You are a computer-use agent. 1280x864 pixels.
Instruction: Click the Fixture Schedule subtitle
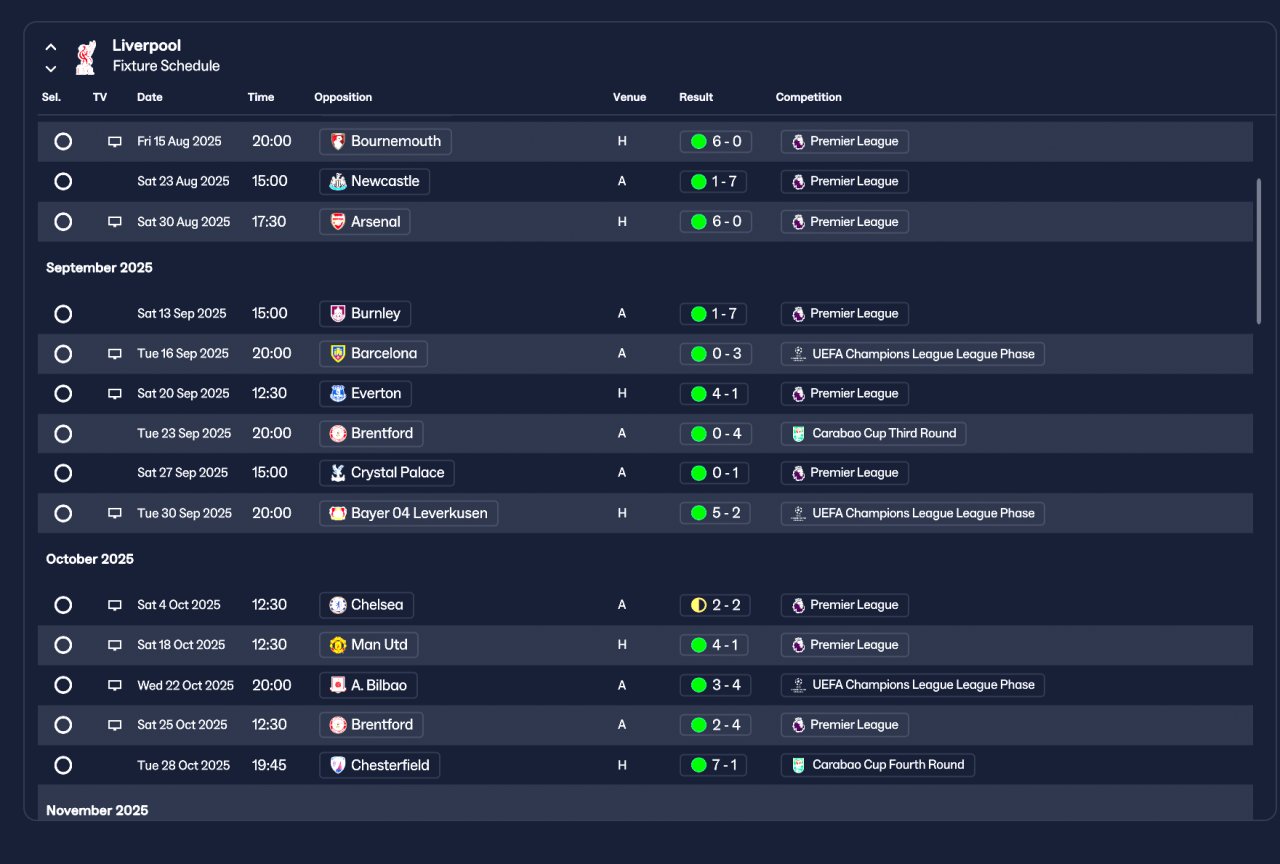click(166, 66)
